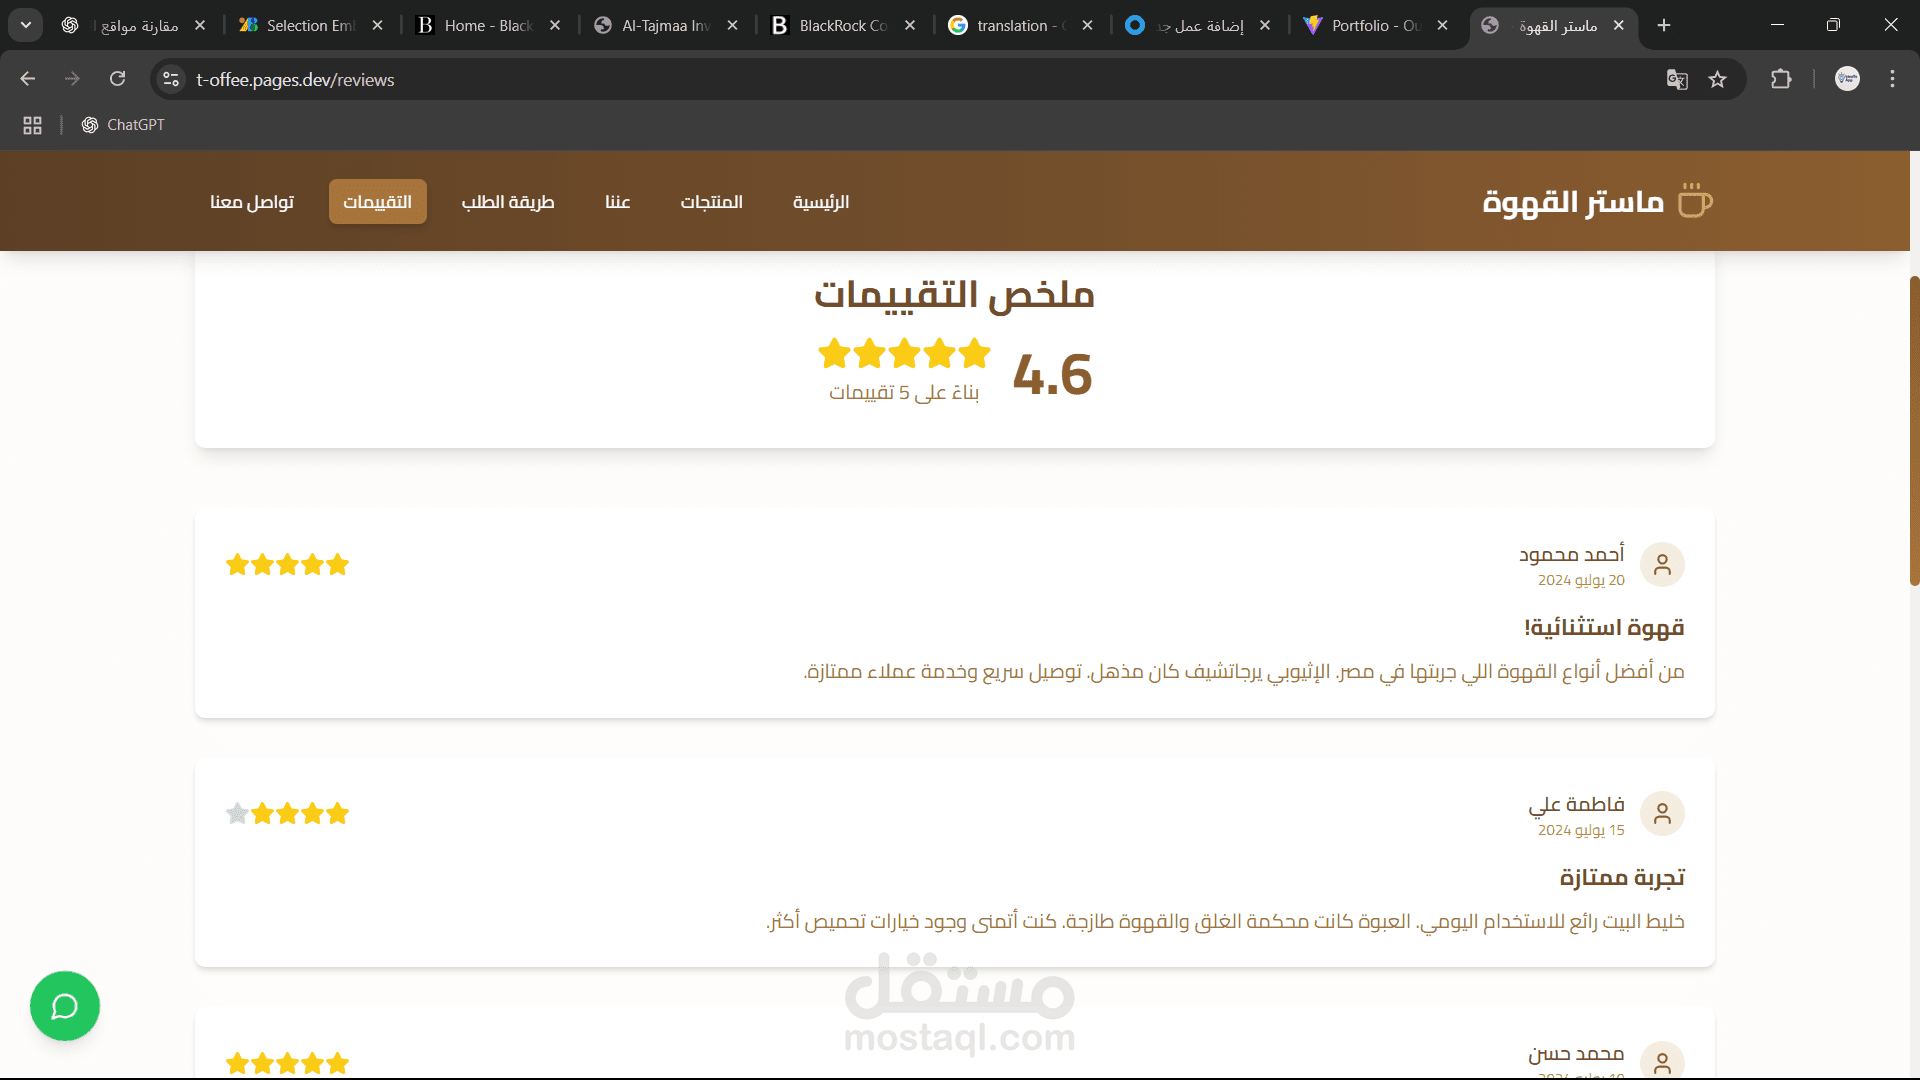
Task: Select the التقييمات nav button
Action: (378, 202)
